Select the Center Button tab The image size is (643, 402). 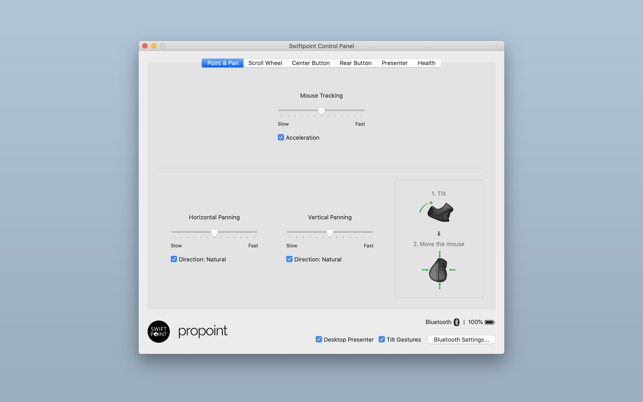point(310,63)
